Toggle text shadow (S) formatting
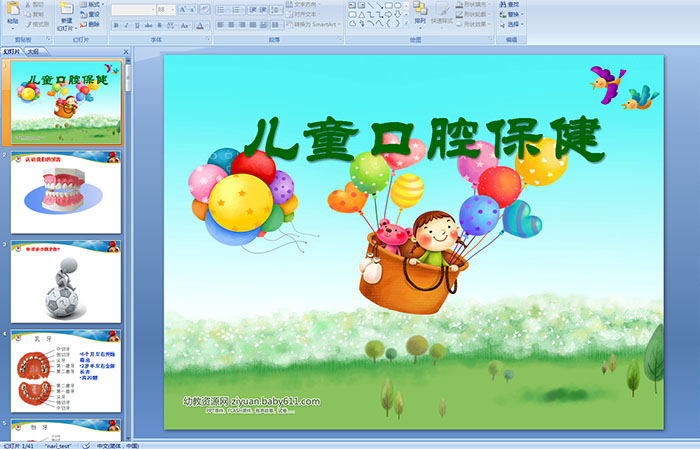 click(159, 25)
